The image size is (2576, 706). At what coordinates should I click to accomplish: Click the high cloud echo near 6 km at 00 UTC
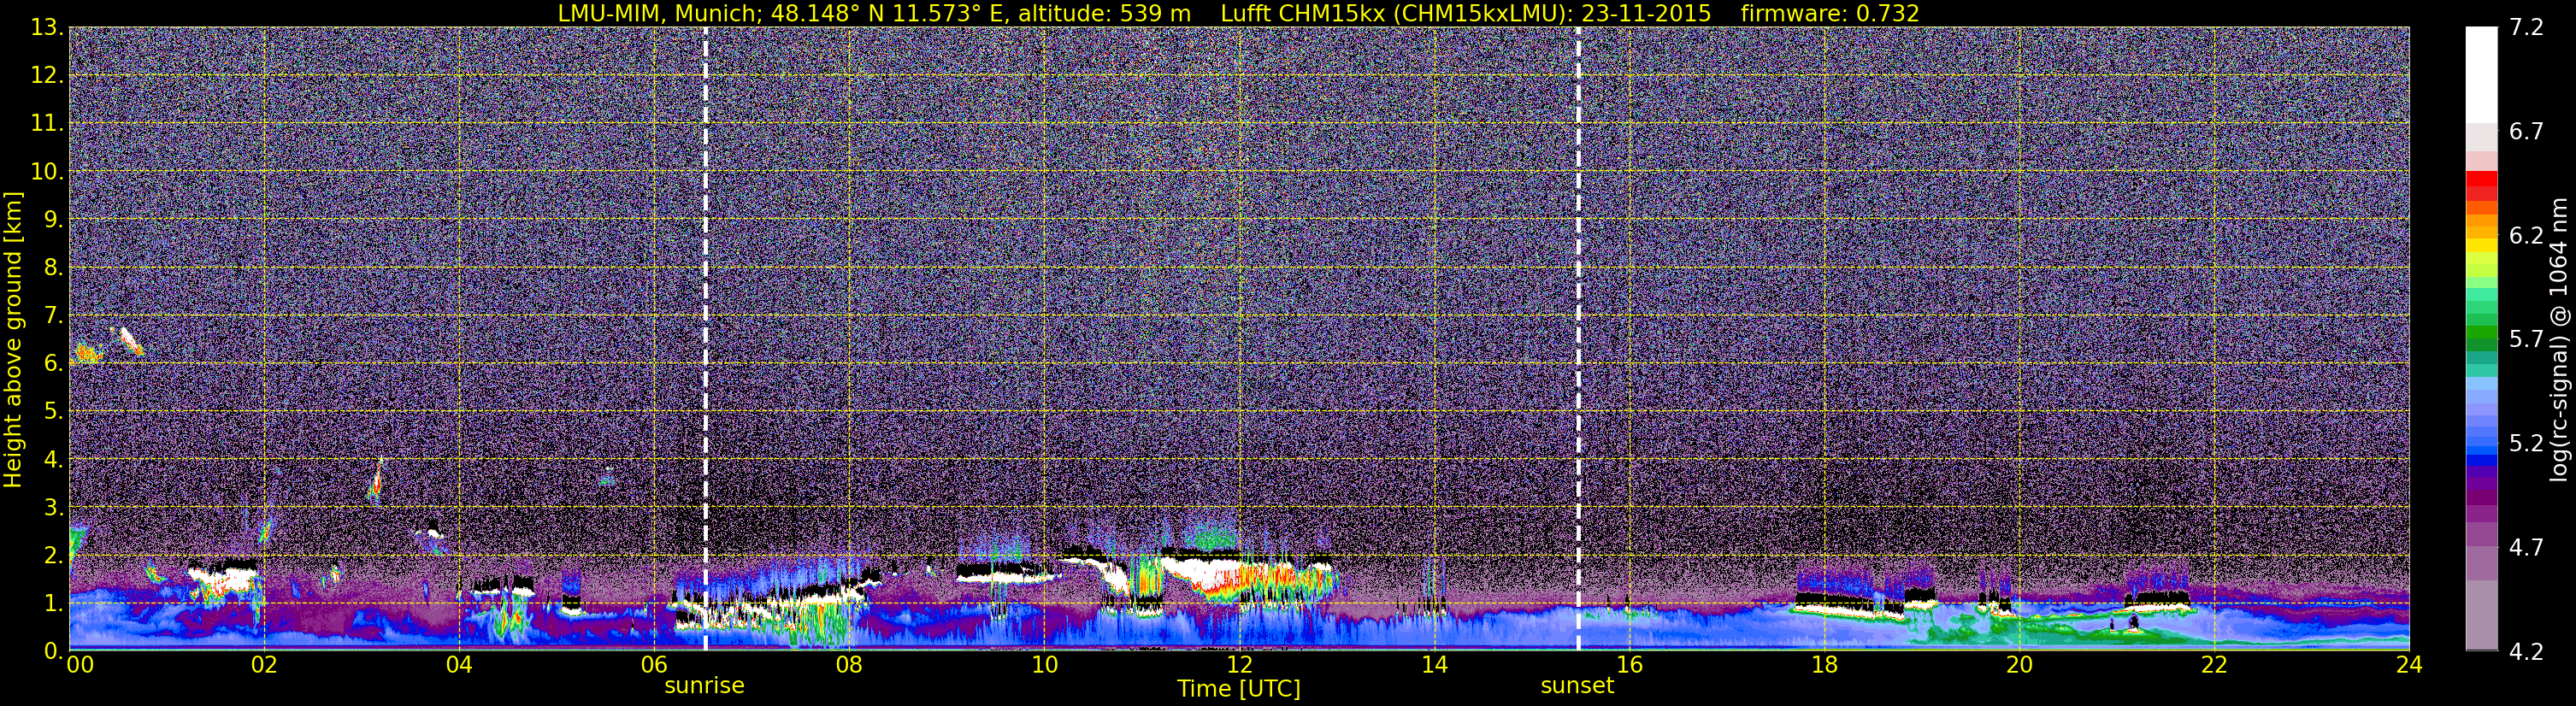pyautogui.click(x=87, y=353)
